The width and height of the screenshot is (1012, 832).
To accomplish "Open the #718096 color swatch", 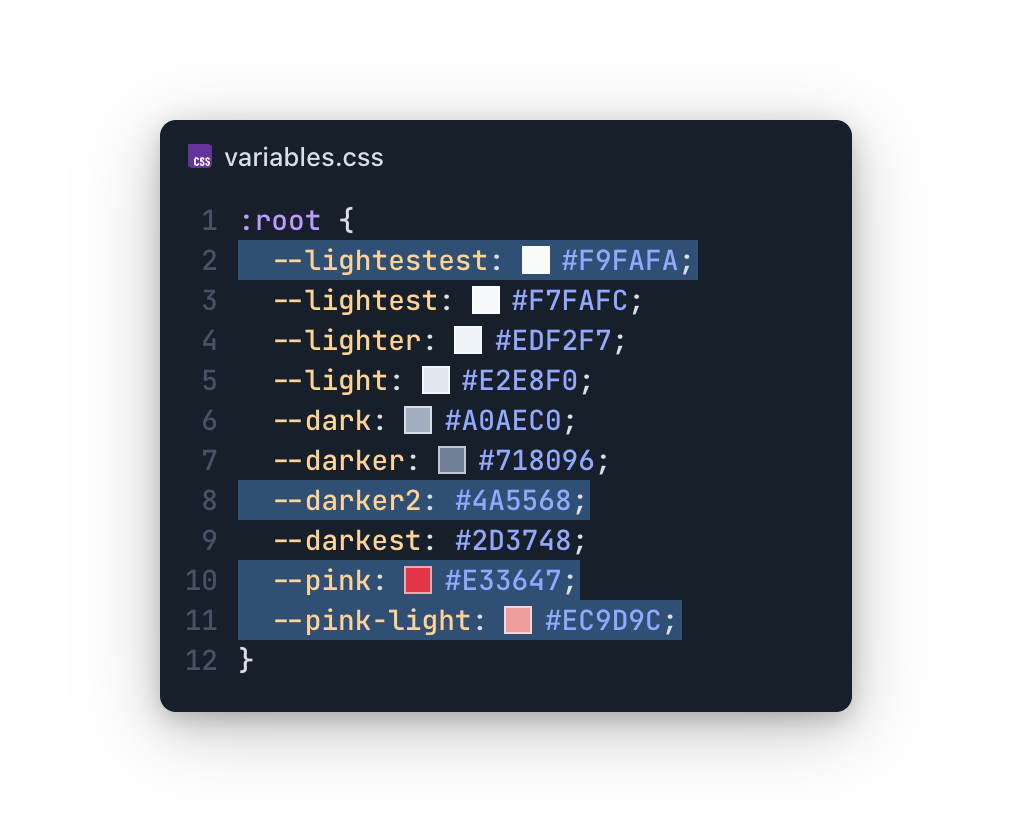I will (452, 460).
